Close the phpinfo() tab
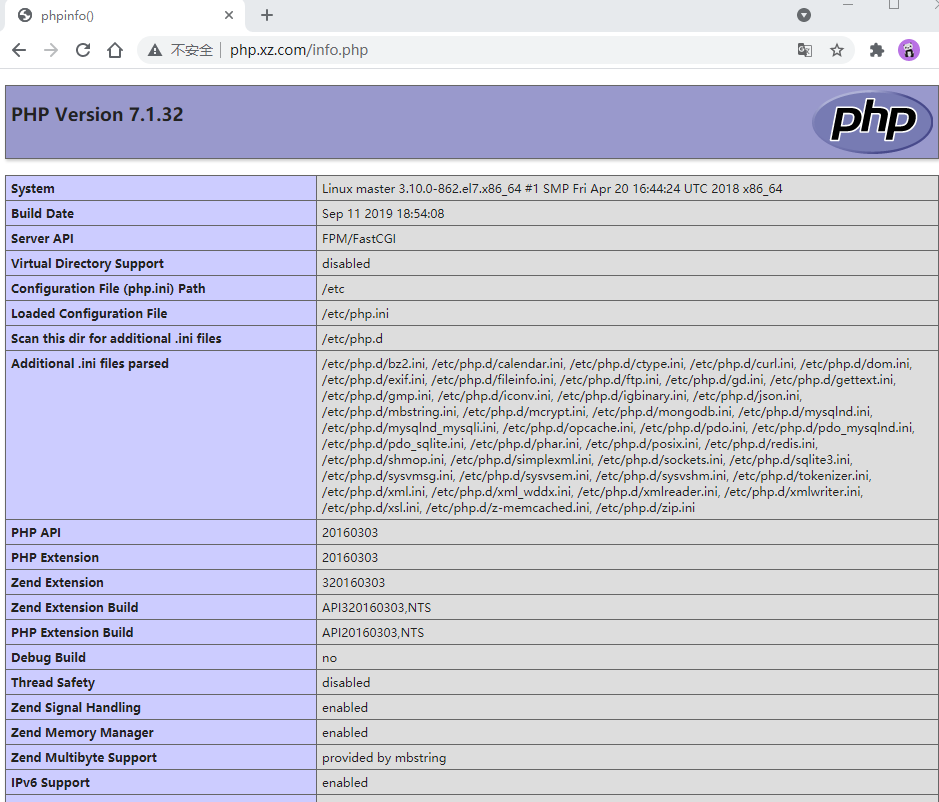 pyautogui.click(x=229, y=16)
